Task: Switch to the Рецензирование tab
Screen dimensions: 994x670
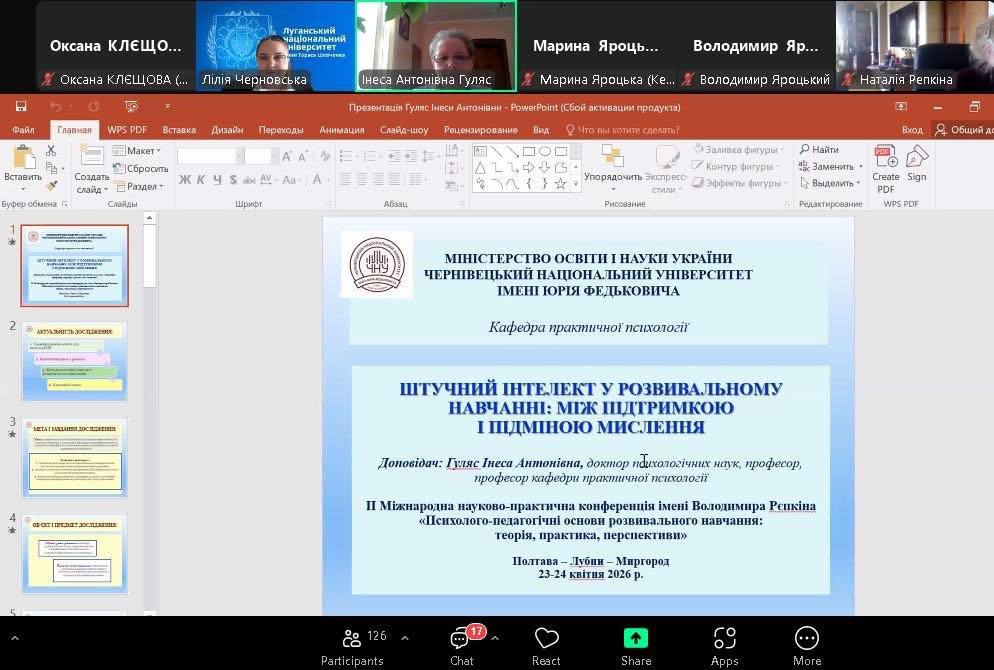Action: coord(481,130)
